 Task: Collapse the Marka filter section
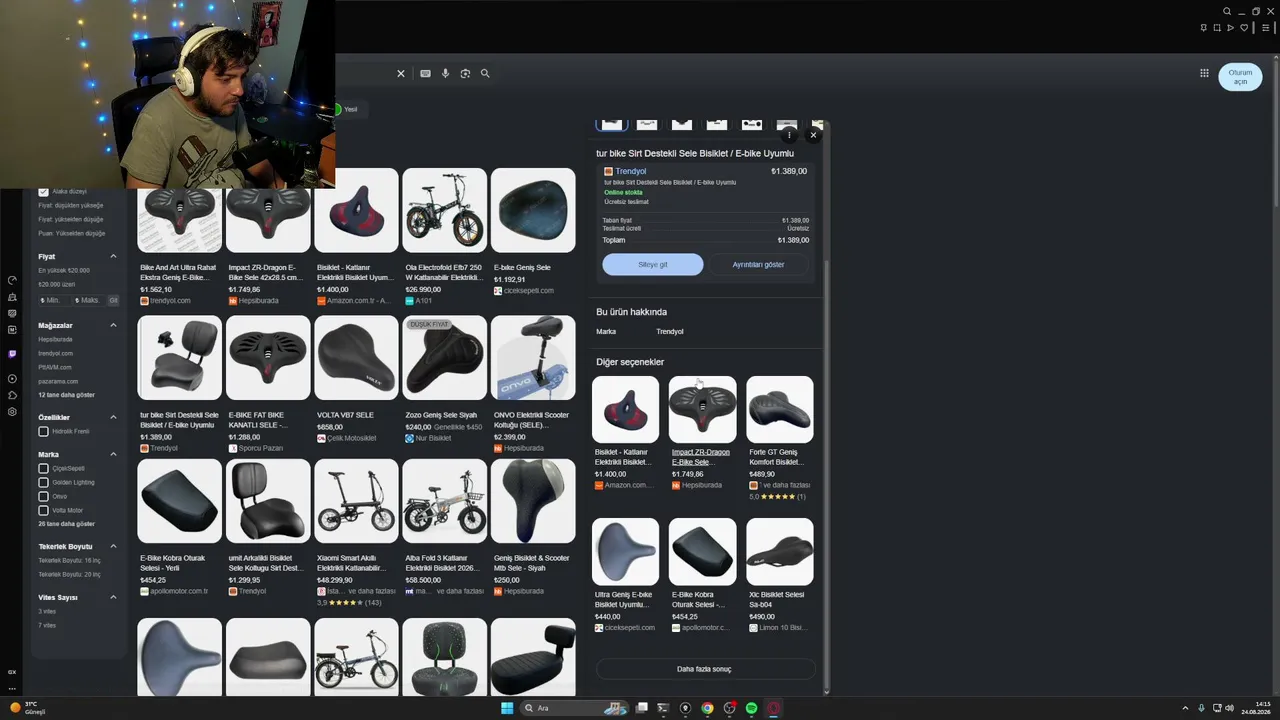(x=113, y=454)
